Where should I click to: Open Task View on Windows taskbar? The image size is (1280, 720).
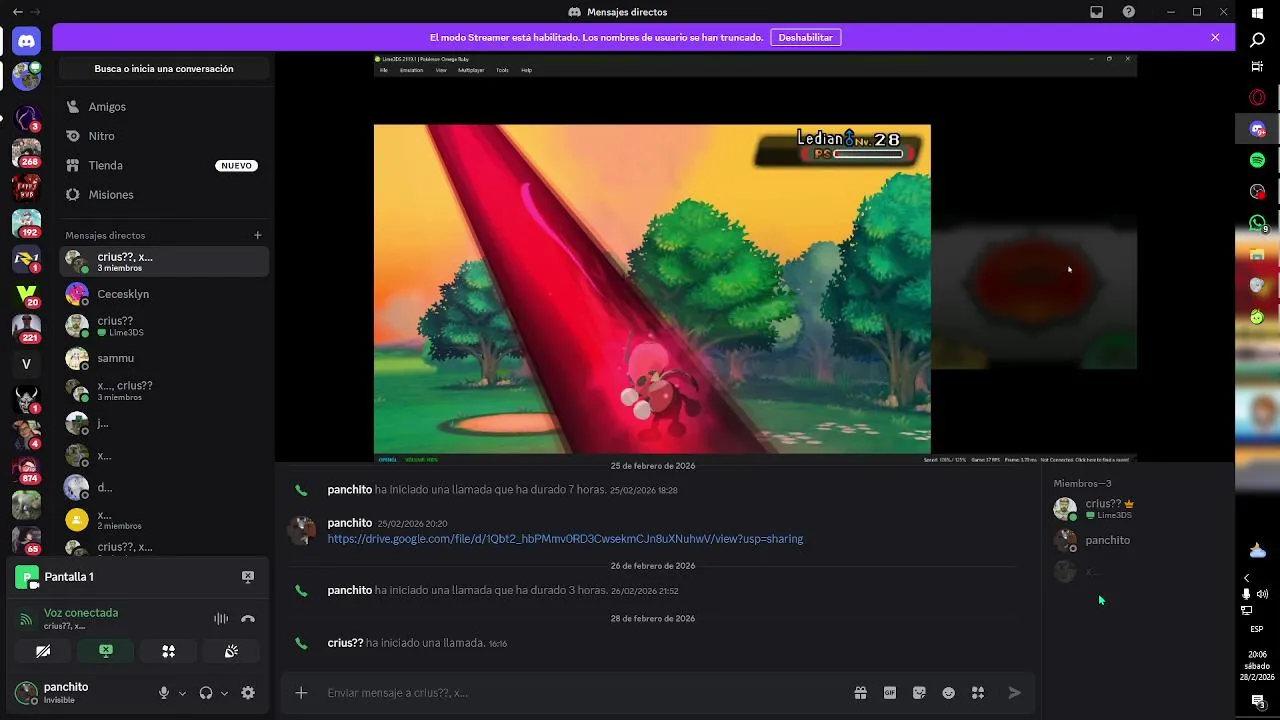tap(1258, 67)
